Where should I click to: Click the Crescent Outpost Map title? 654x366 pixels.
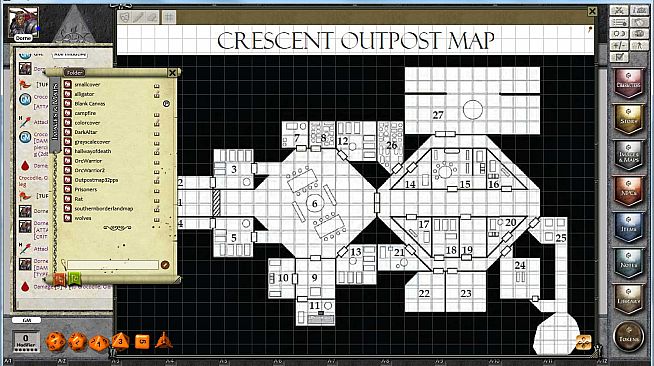click(x=356, y=40)
